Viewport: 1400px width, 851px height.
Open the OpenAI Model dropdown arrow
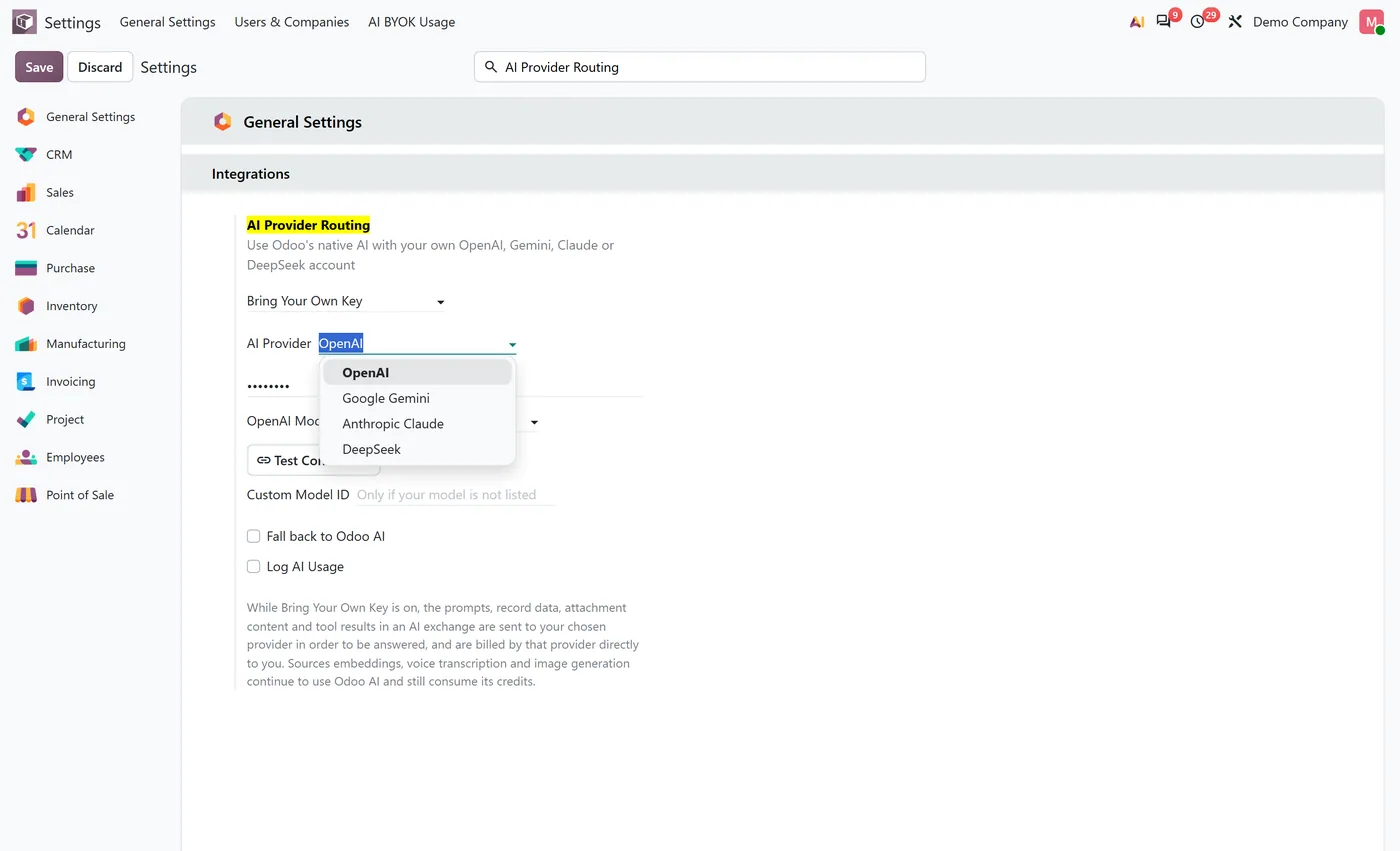[x=534, y=423]
